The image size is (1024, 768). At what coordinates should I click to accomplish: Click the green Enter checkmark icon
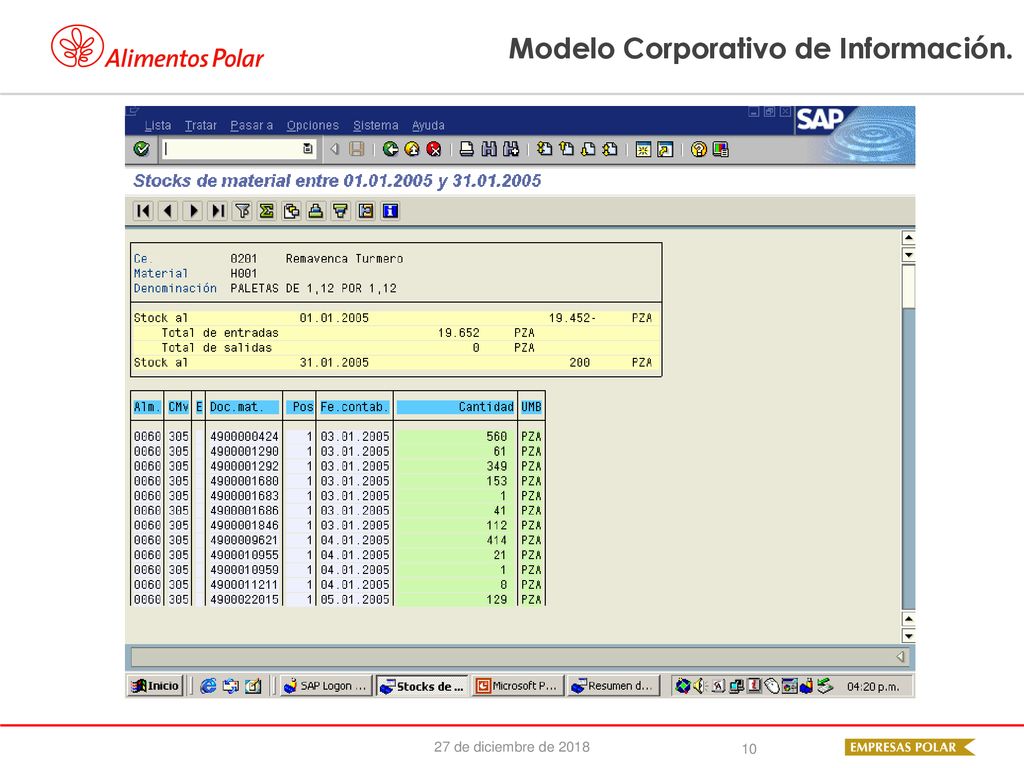click(x=141, y=149)
